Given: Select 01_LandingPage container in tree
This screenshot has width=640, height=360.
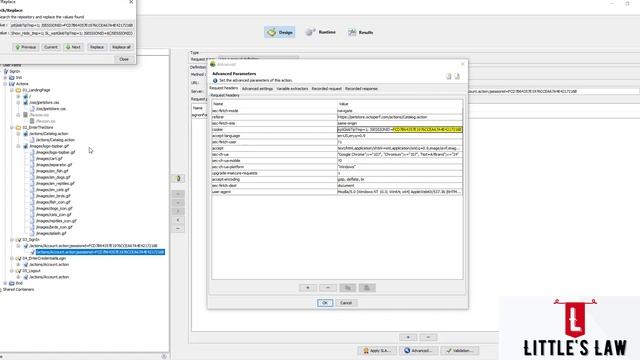Looking at the screenshot, I should [36, 90].
